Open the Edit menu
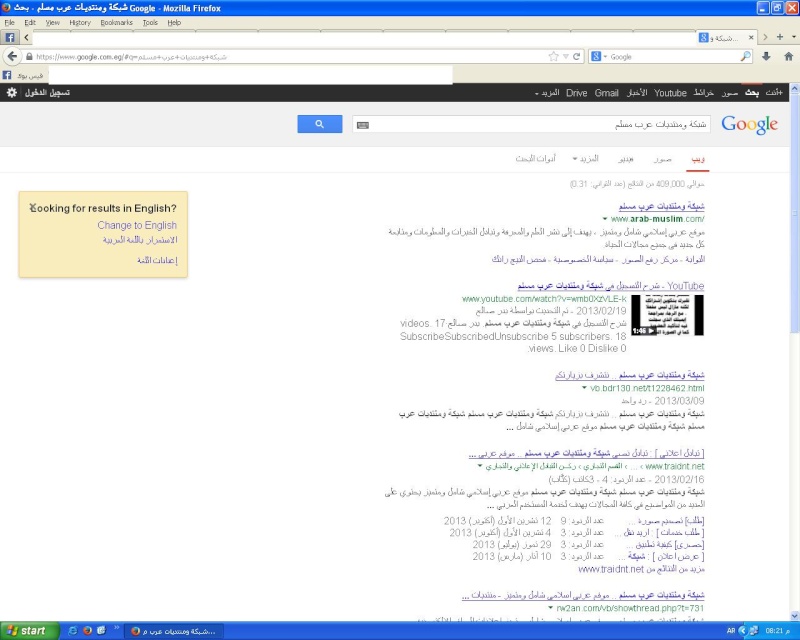 click(x=30, y=22)
